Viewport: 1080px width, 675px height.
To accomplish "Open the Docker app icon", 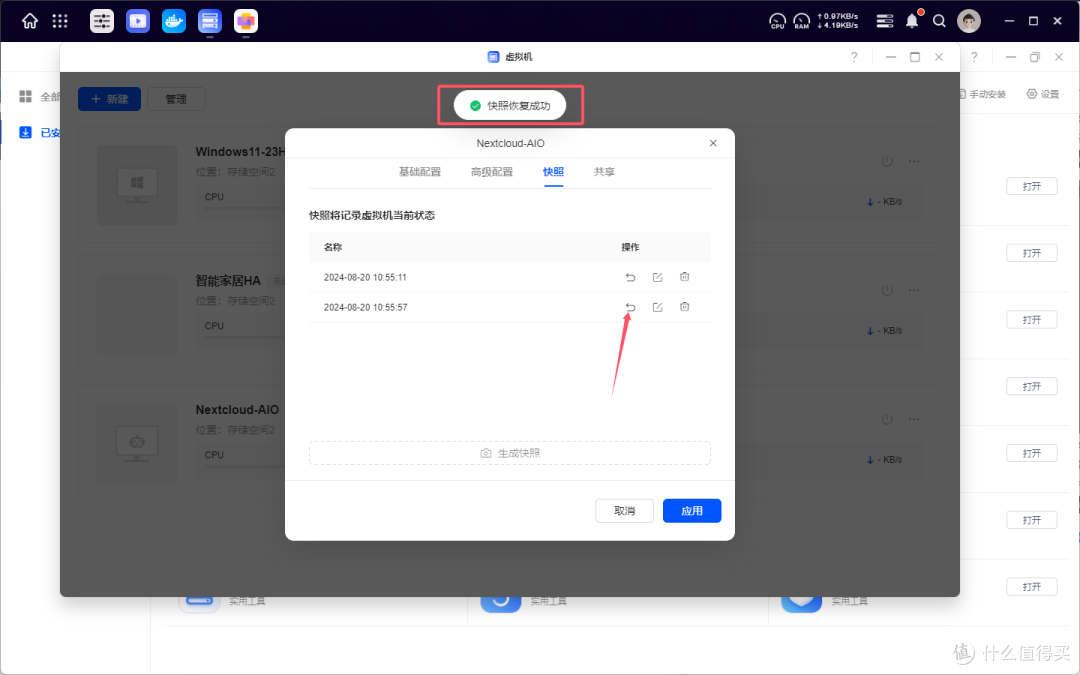I will (174, 21).
